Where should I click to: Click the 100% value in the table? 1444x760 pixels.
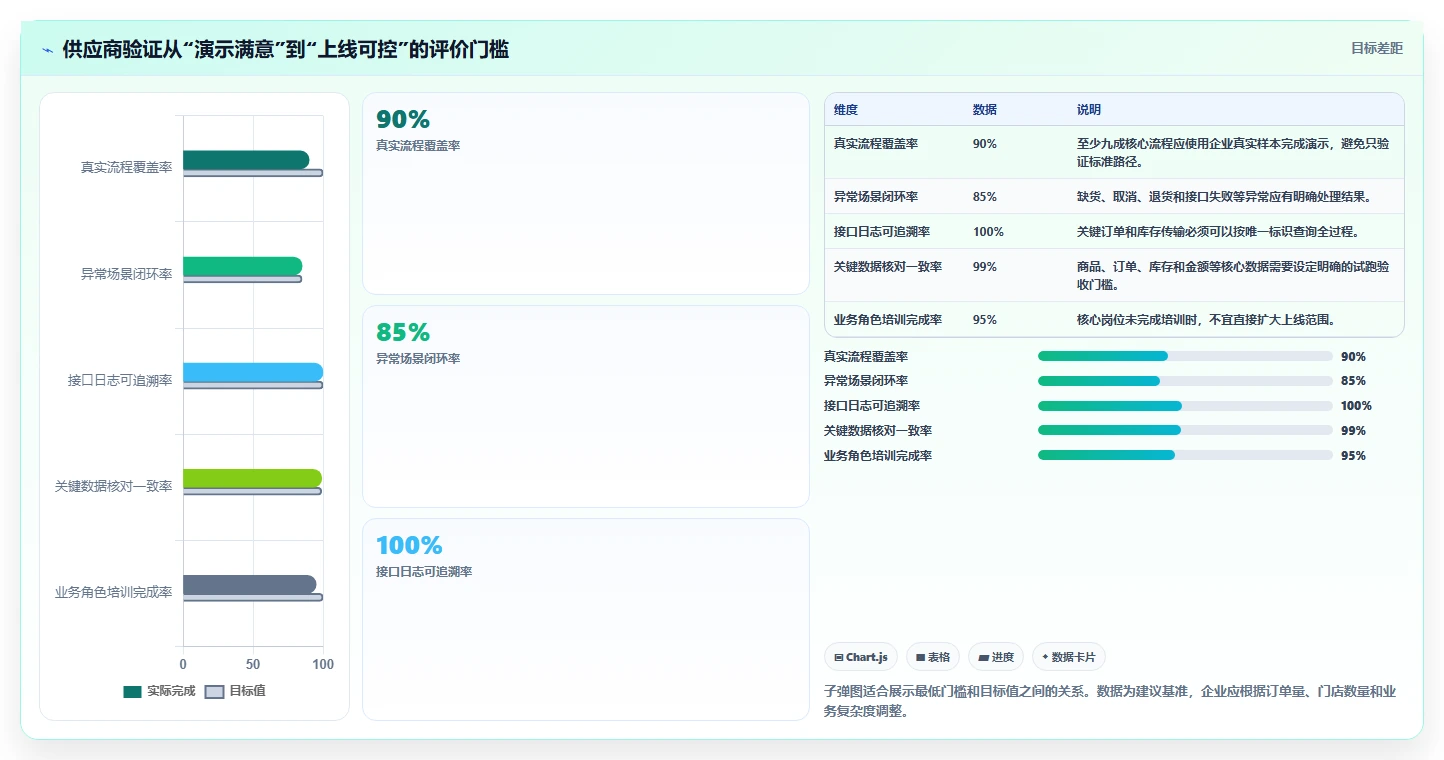point(988,232)
